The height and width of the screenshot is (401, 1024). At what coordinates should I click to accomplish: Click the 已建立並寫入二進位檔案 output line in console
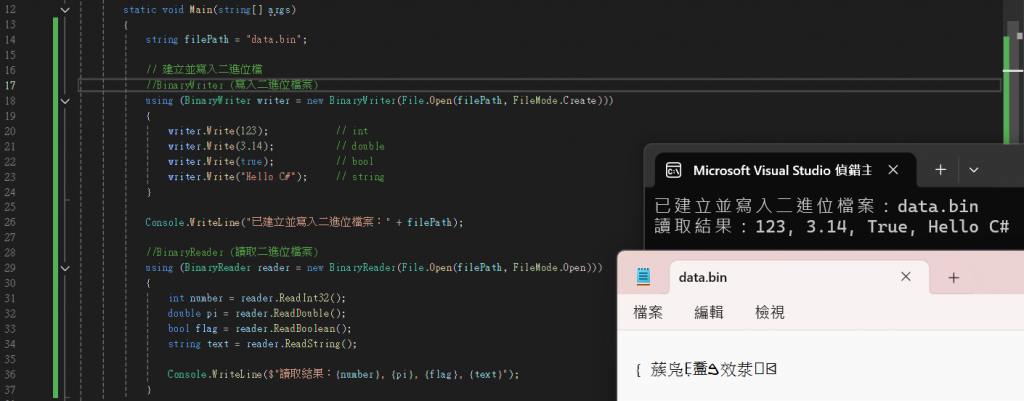816,207
